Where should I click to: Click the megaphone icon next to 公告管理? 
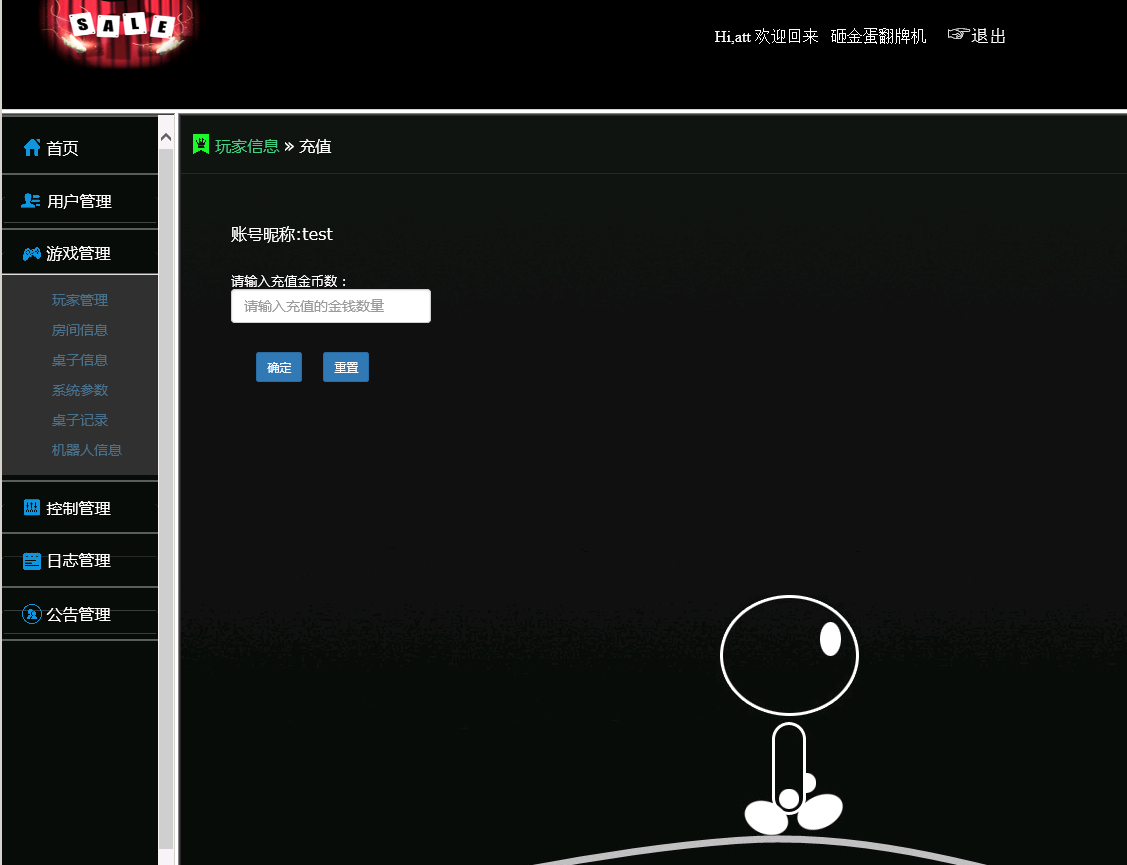pyautogui.click(x=31, y=614)
